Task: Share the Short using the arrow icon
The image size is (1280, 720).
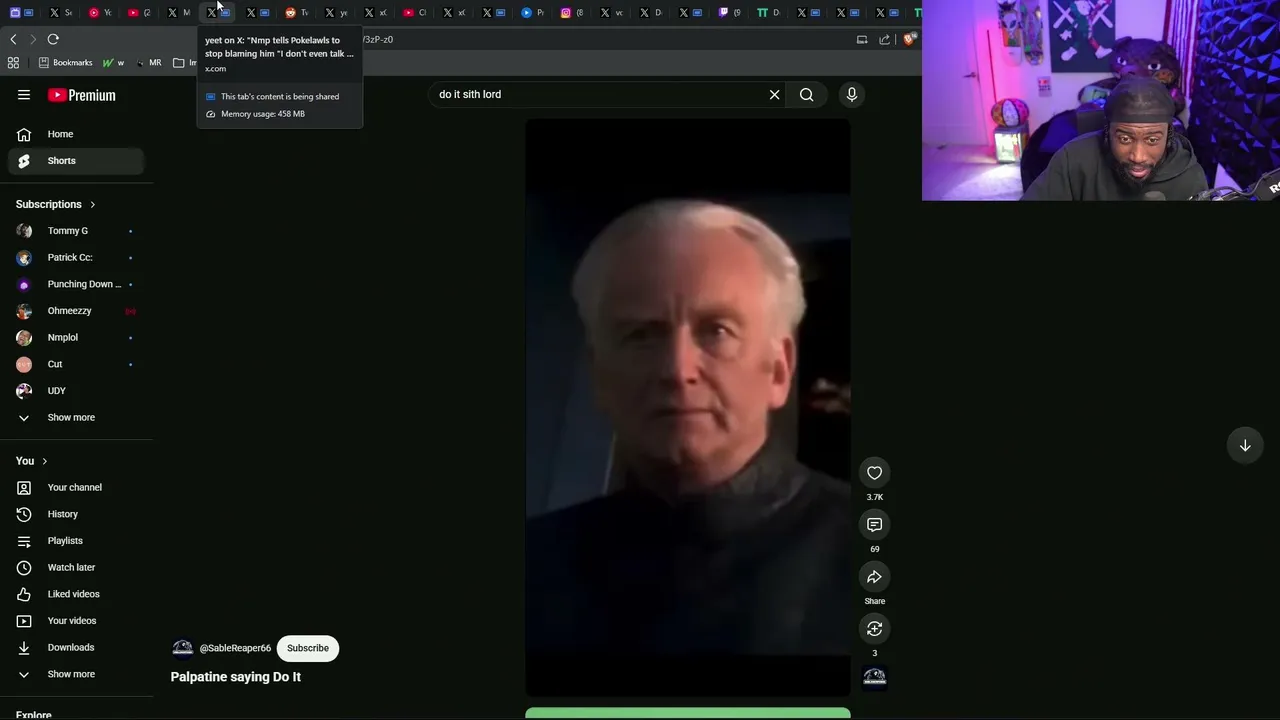Action: [x=875, y=577]
